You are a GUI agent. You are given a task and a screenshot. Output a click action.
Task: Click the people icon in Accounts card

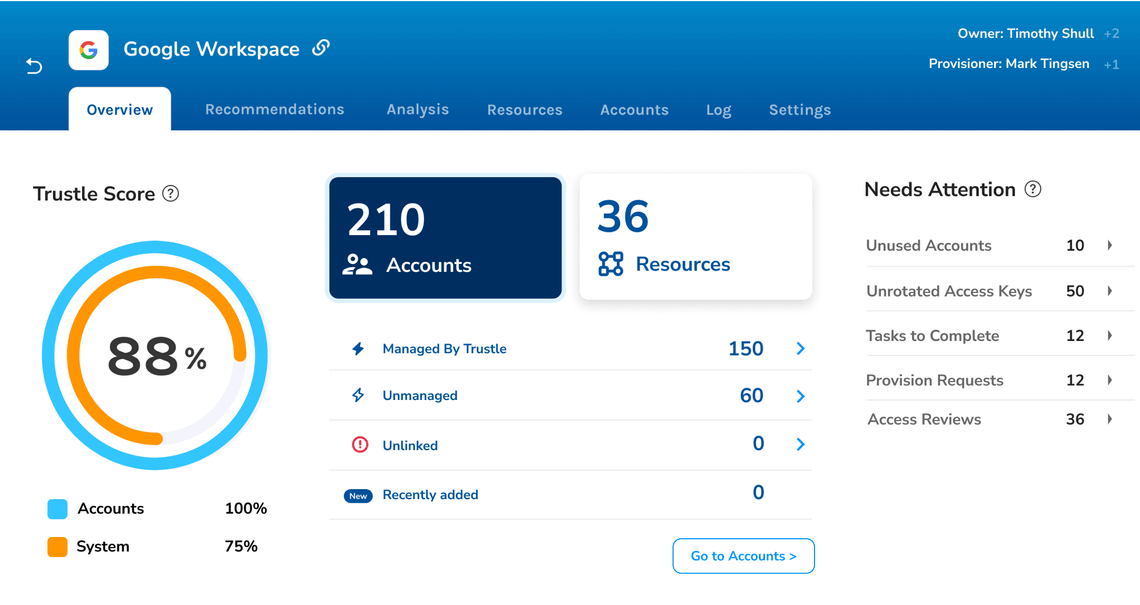357,265
